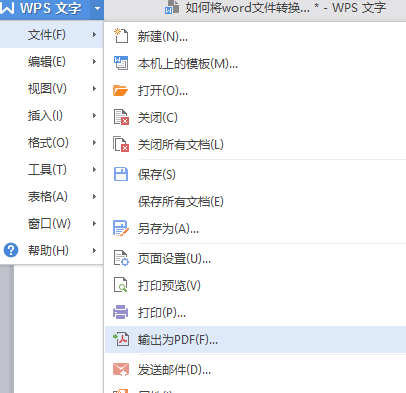406x393 pixels.
Task: Click the Close document icon
Action: coord(121,117)
